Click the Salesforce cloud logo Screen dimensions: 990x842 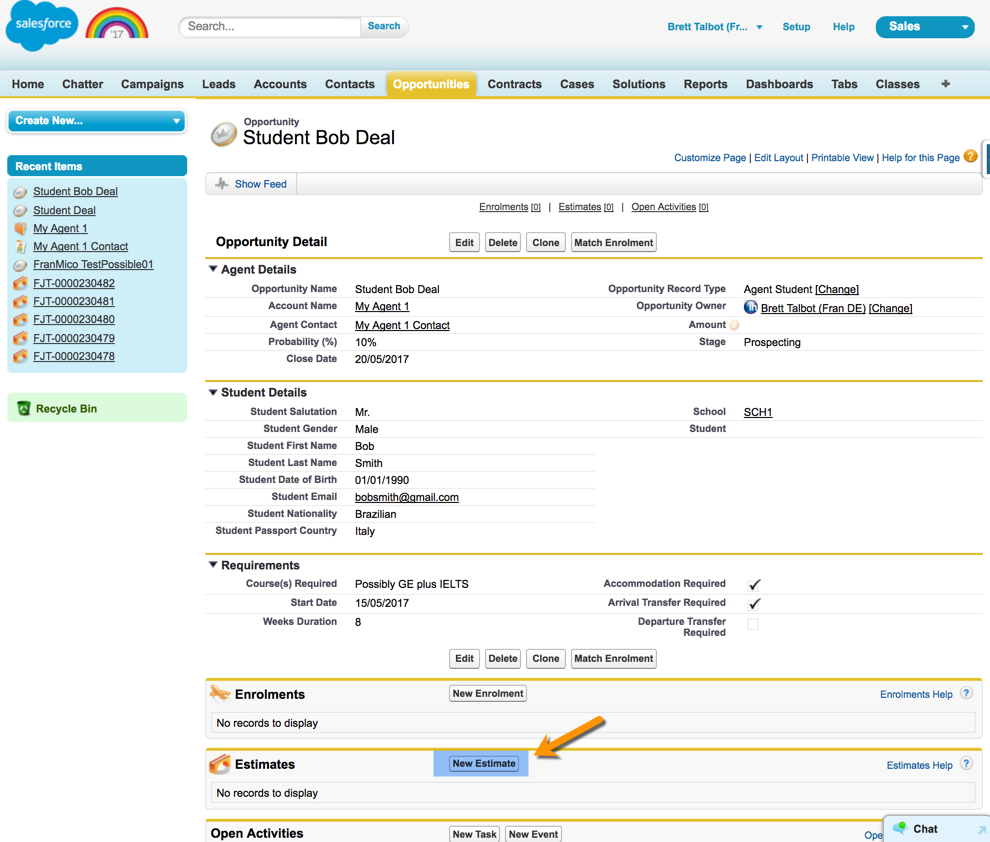[41, 26]
